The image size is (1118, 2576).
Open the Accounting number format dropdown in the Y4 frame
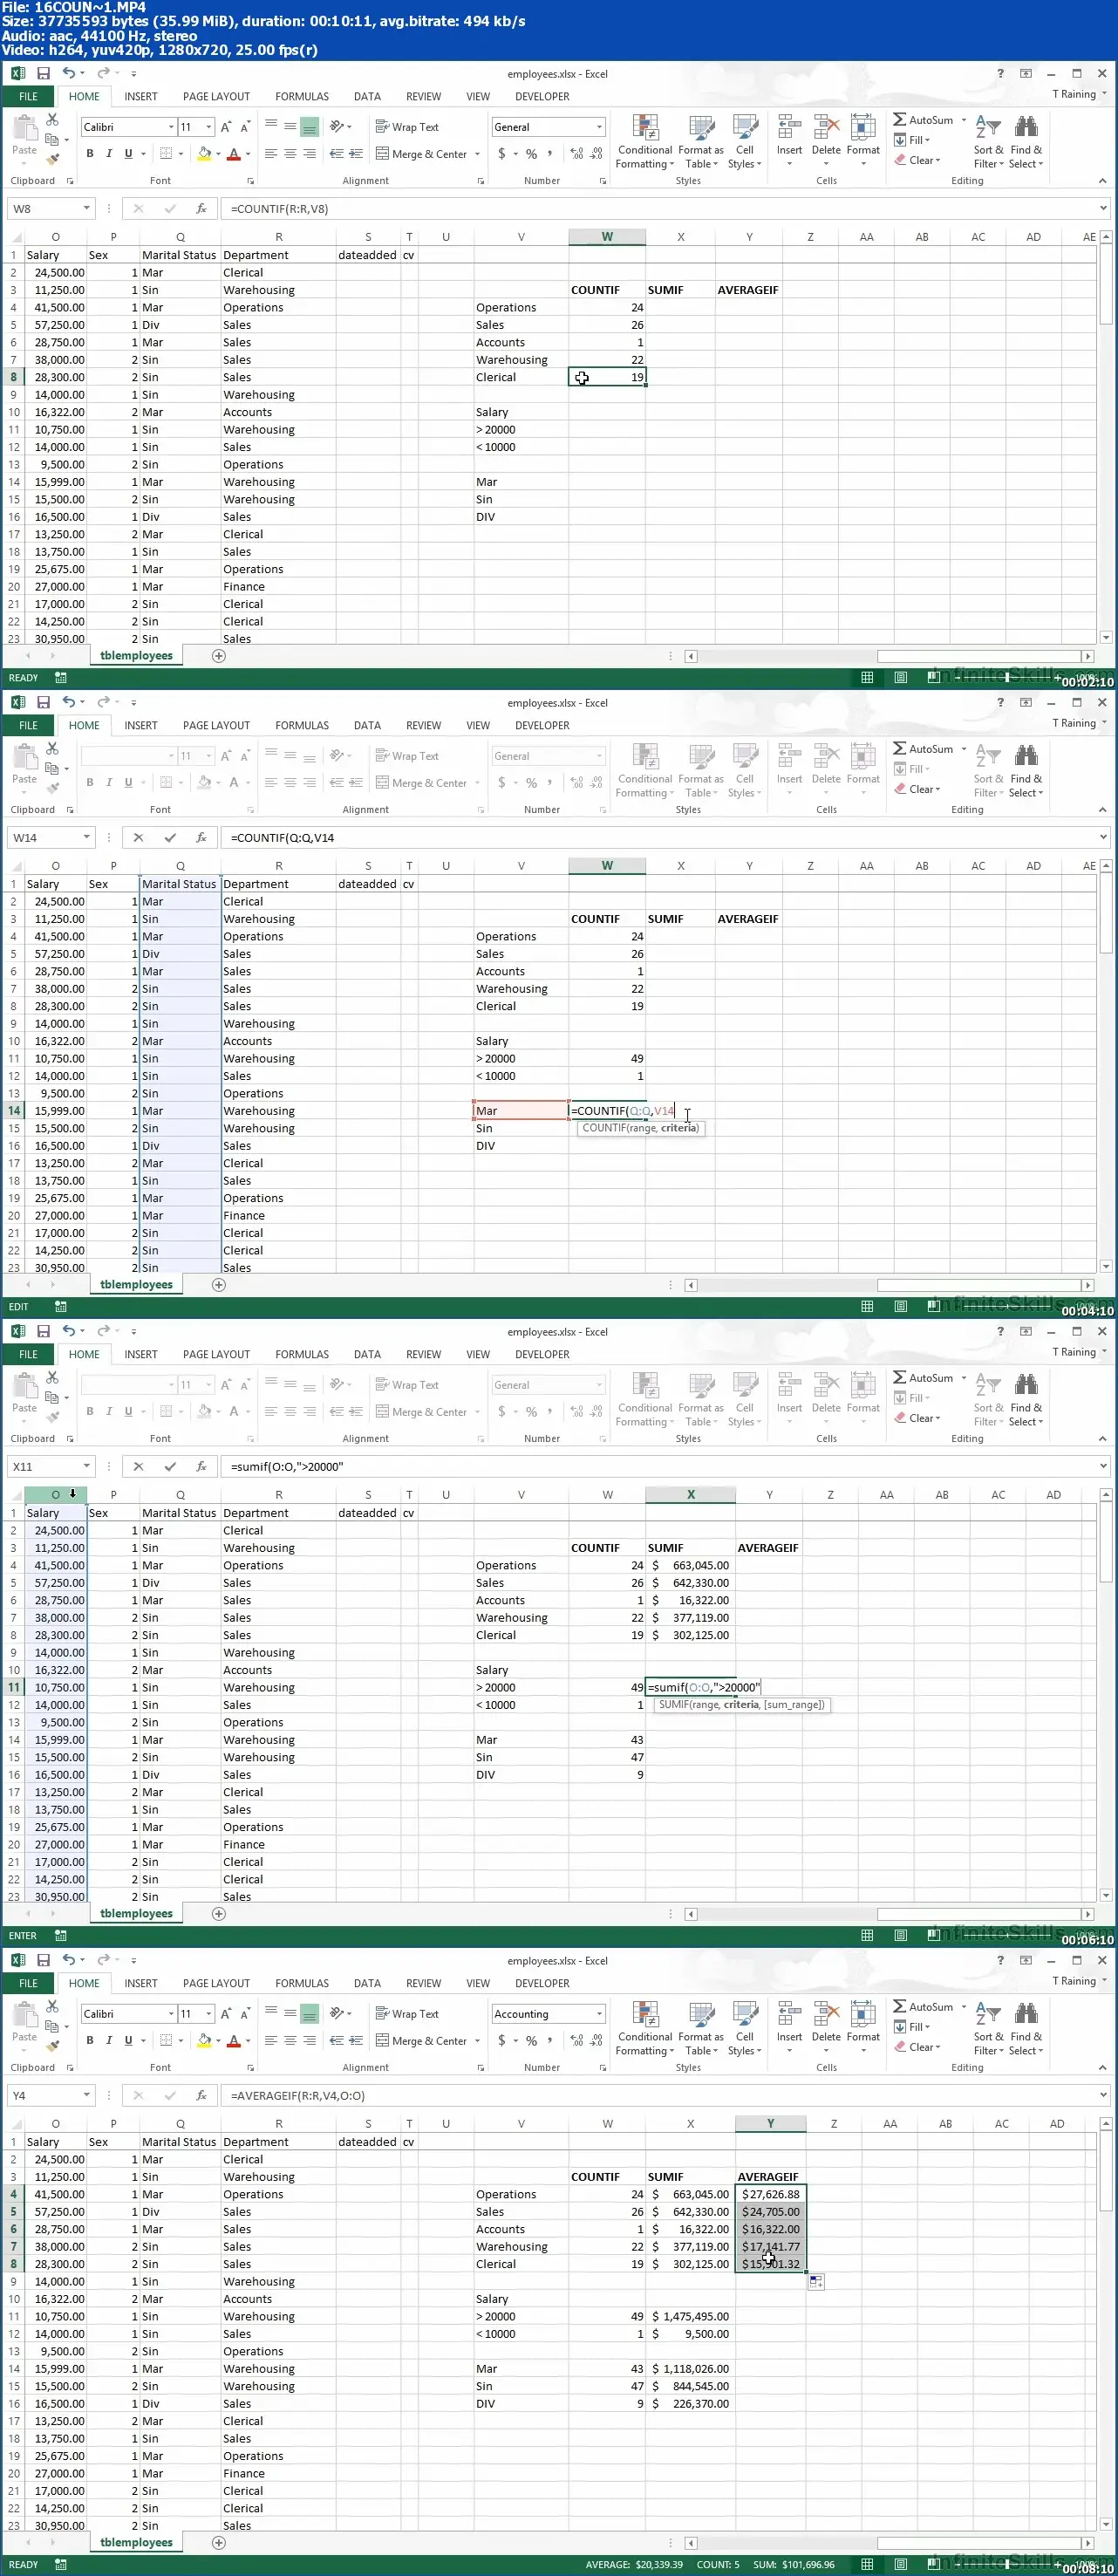click(x=600, y=2014)
